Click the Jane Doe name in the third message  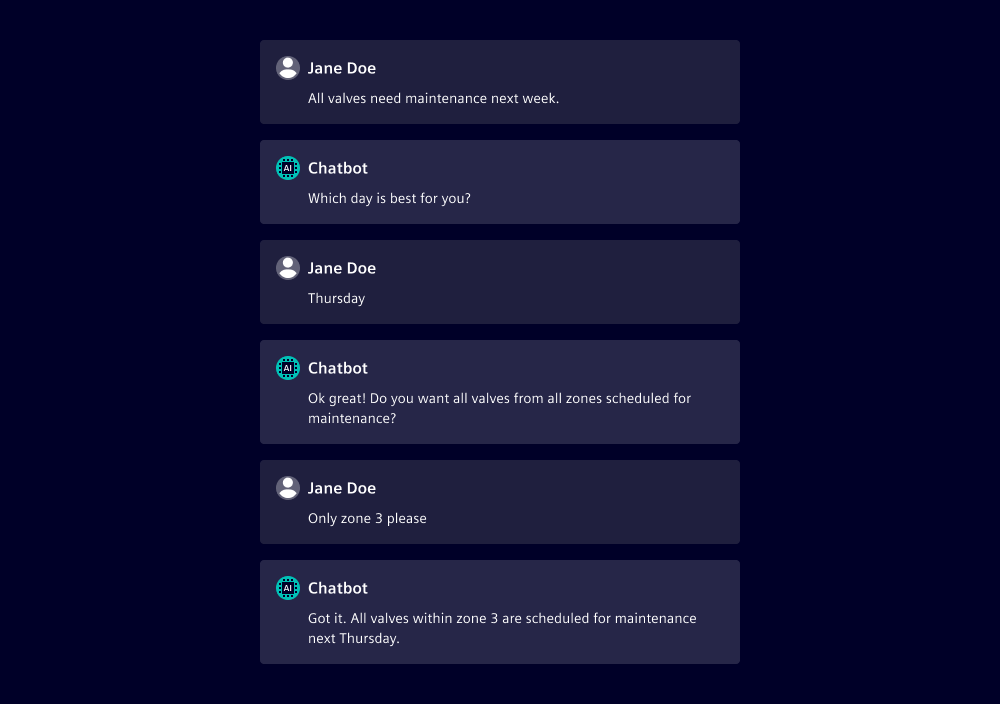pos(342,268)
